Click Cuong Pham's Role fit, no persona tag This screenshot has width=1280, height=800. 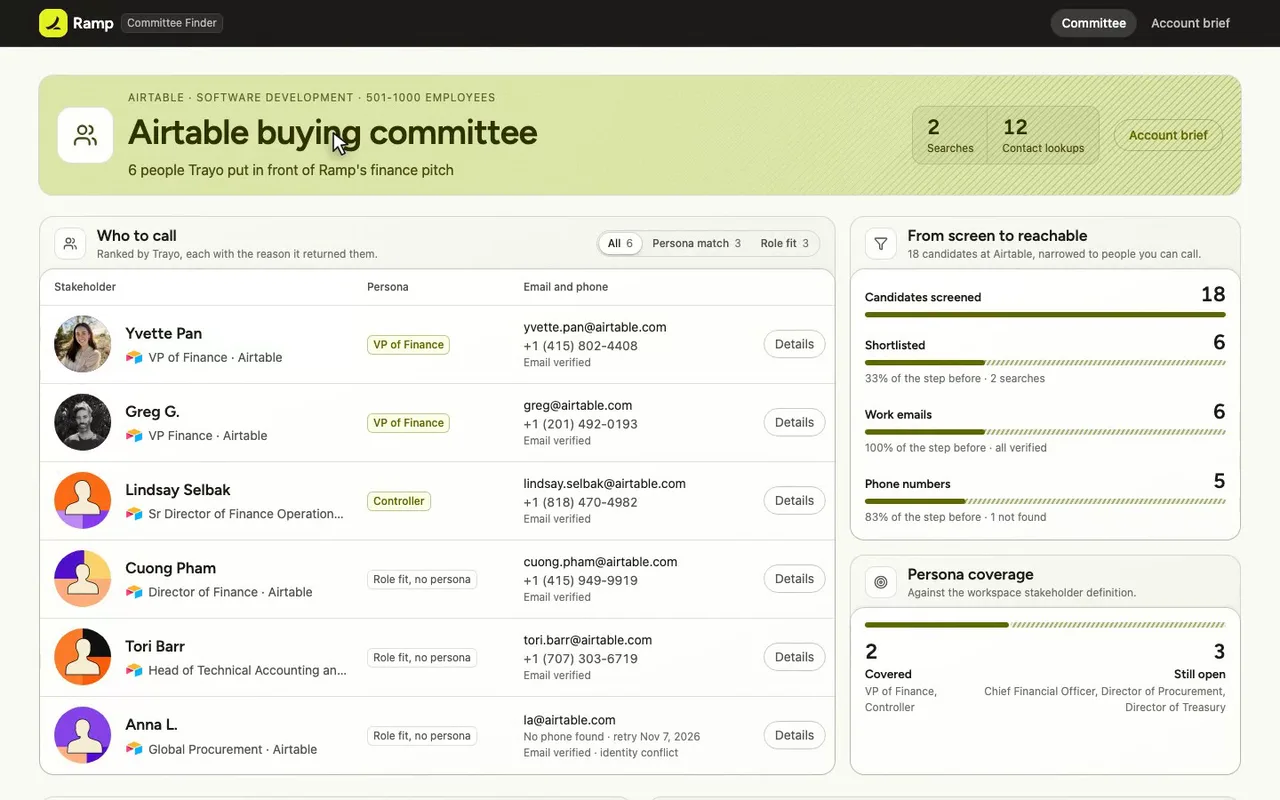[422, 579]
